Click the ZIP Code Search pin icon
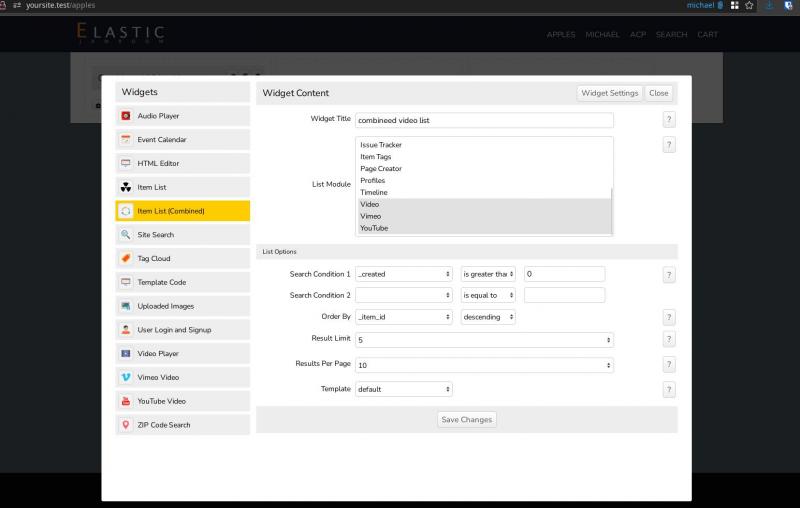Image resolution: width=800 pixels, height=508 pixels. click(126, 425)
